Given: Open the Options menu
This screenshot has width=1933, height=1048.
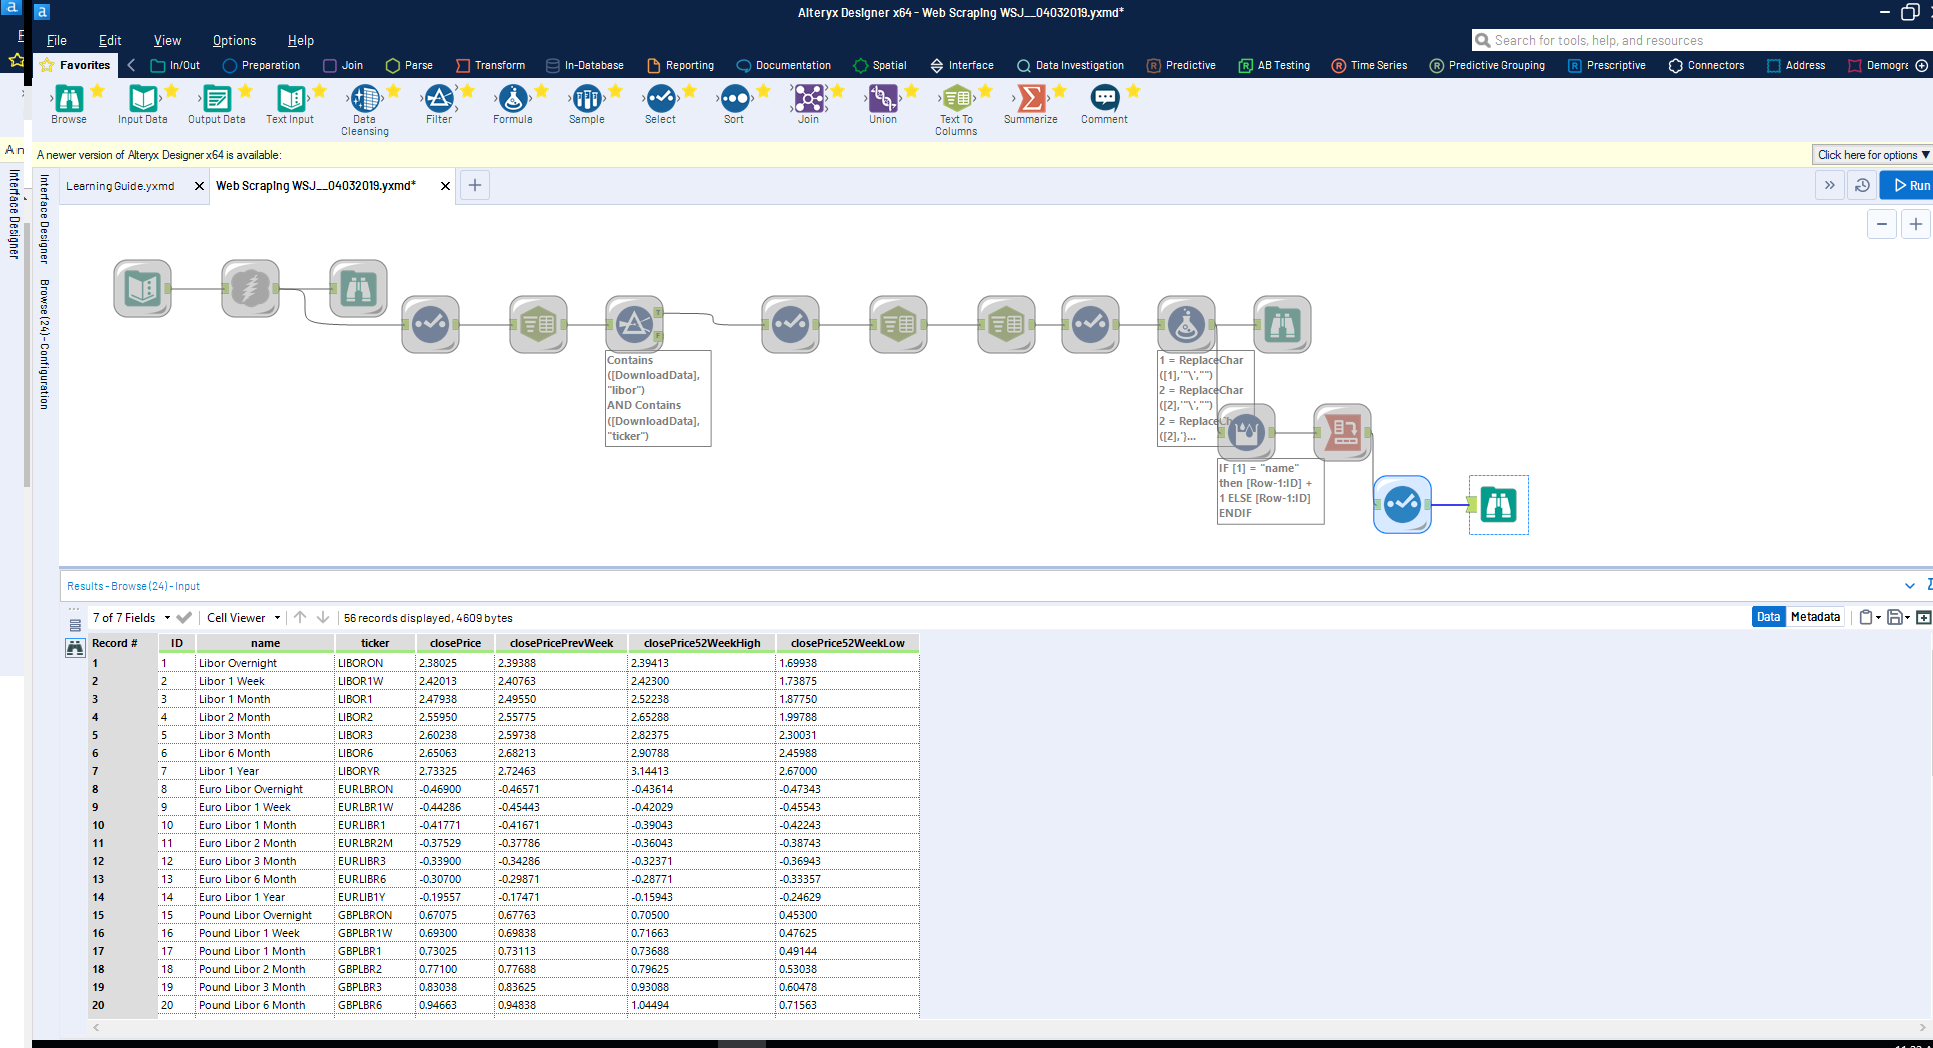Looking at the screenshot, I should [x=234, y=40].
